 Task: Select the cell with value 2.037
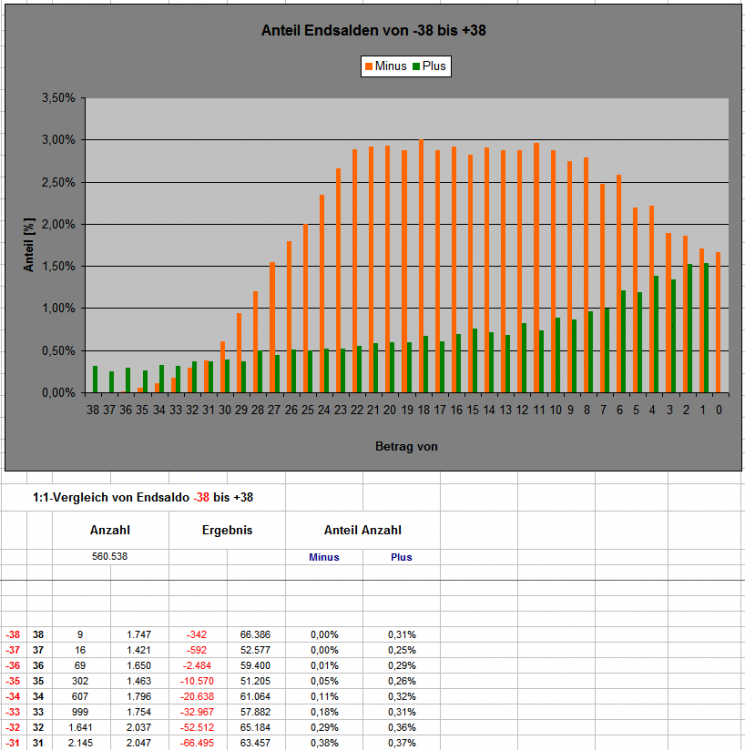[x=140, y=728]
